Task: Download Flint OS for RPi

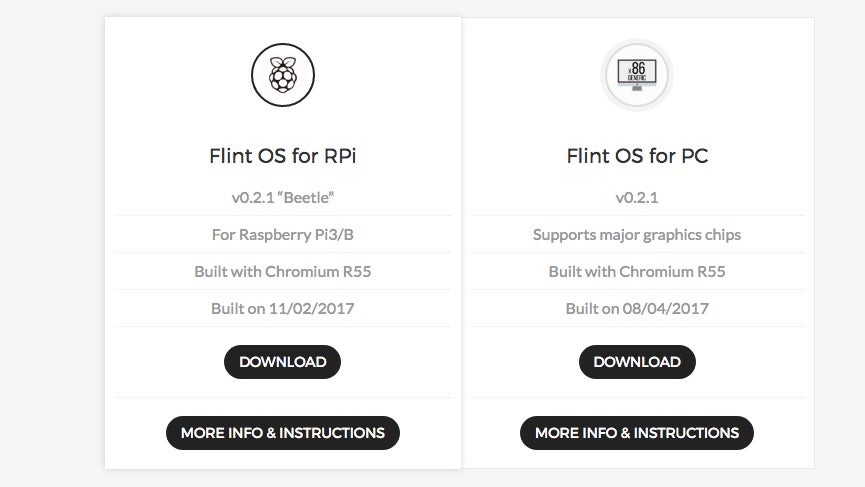Action: [282, 362]
